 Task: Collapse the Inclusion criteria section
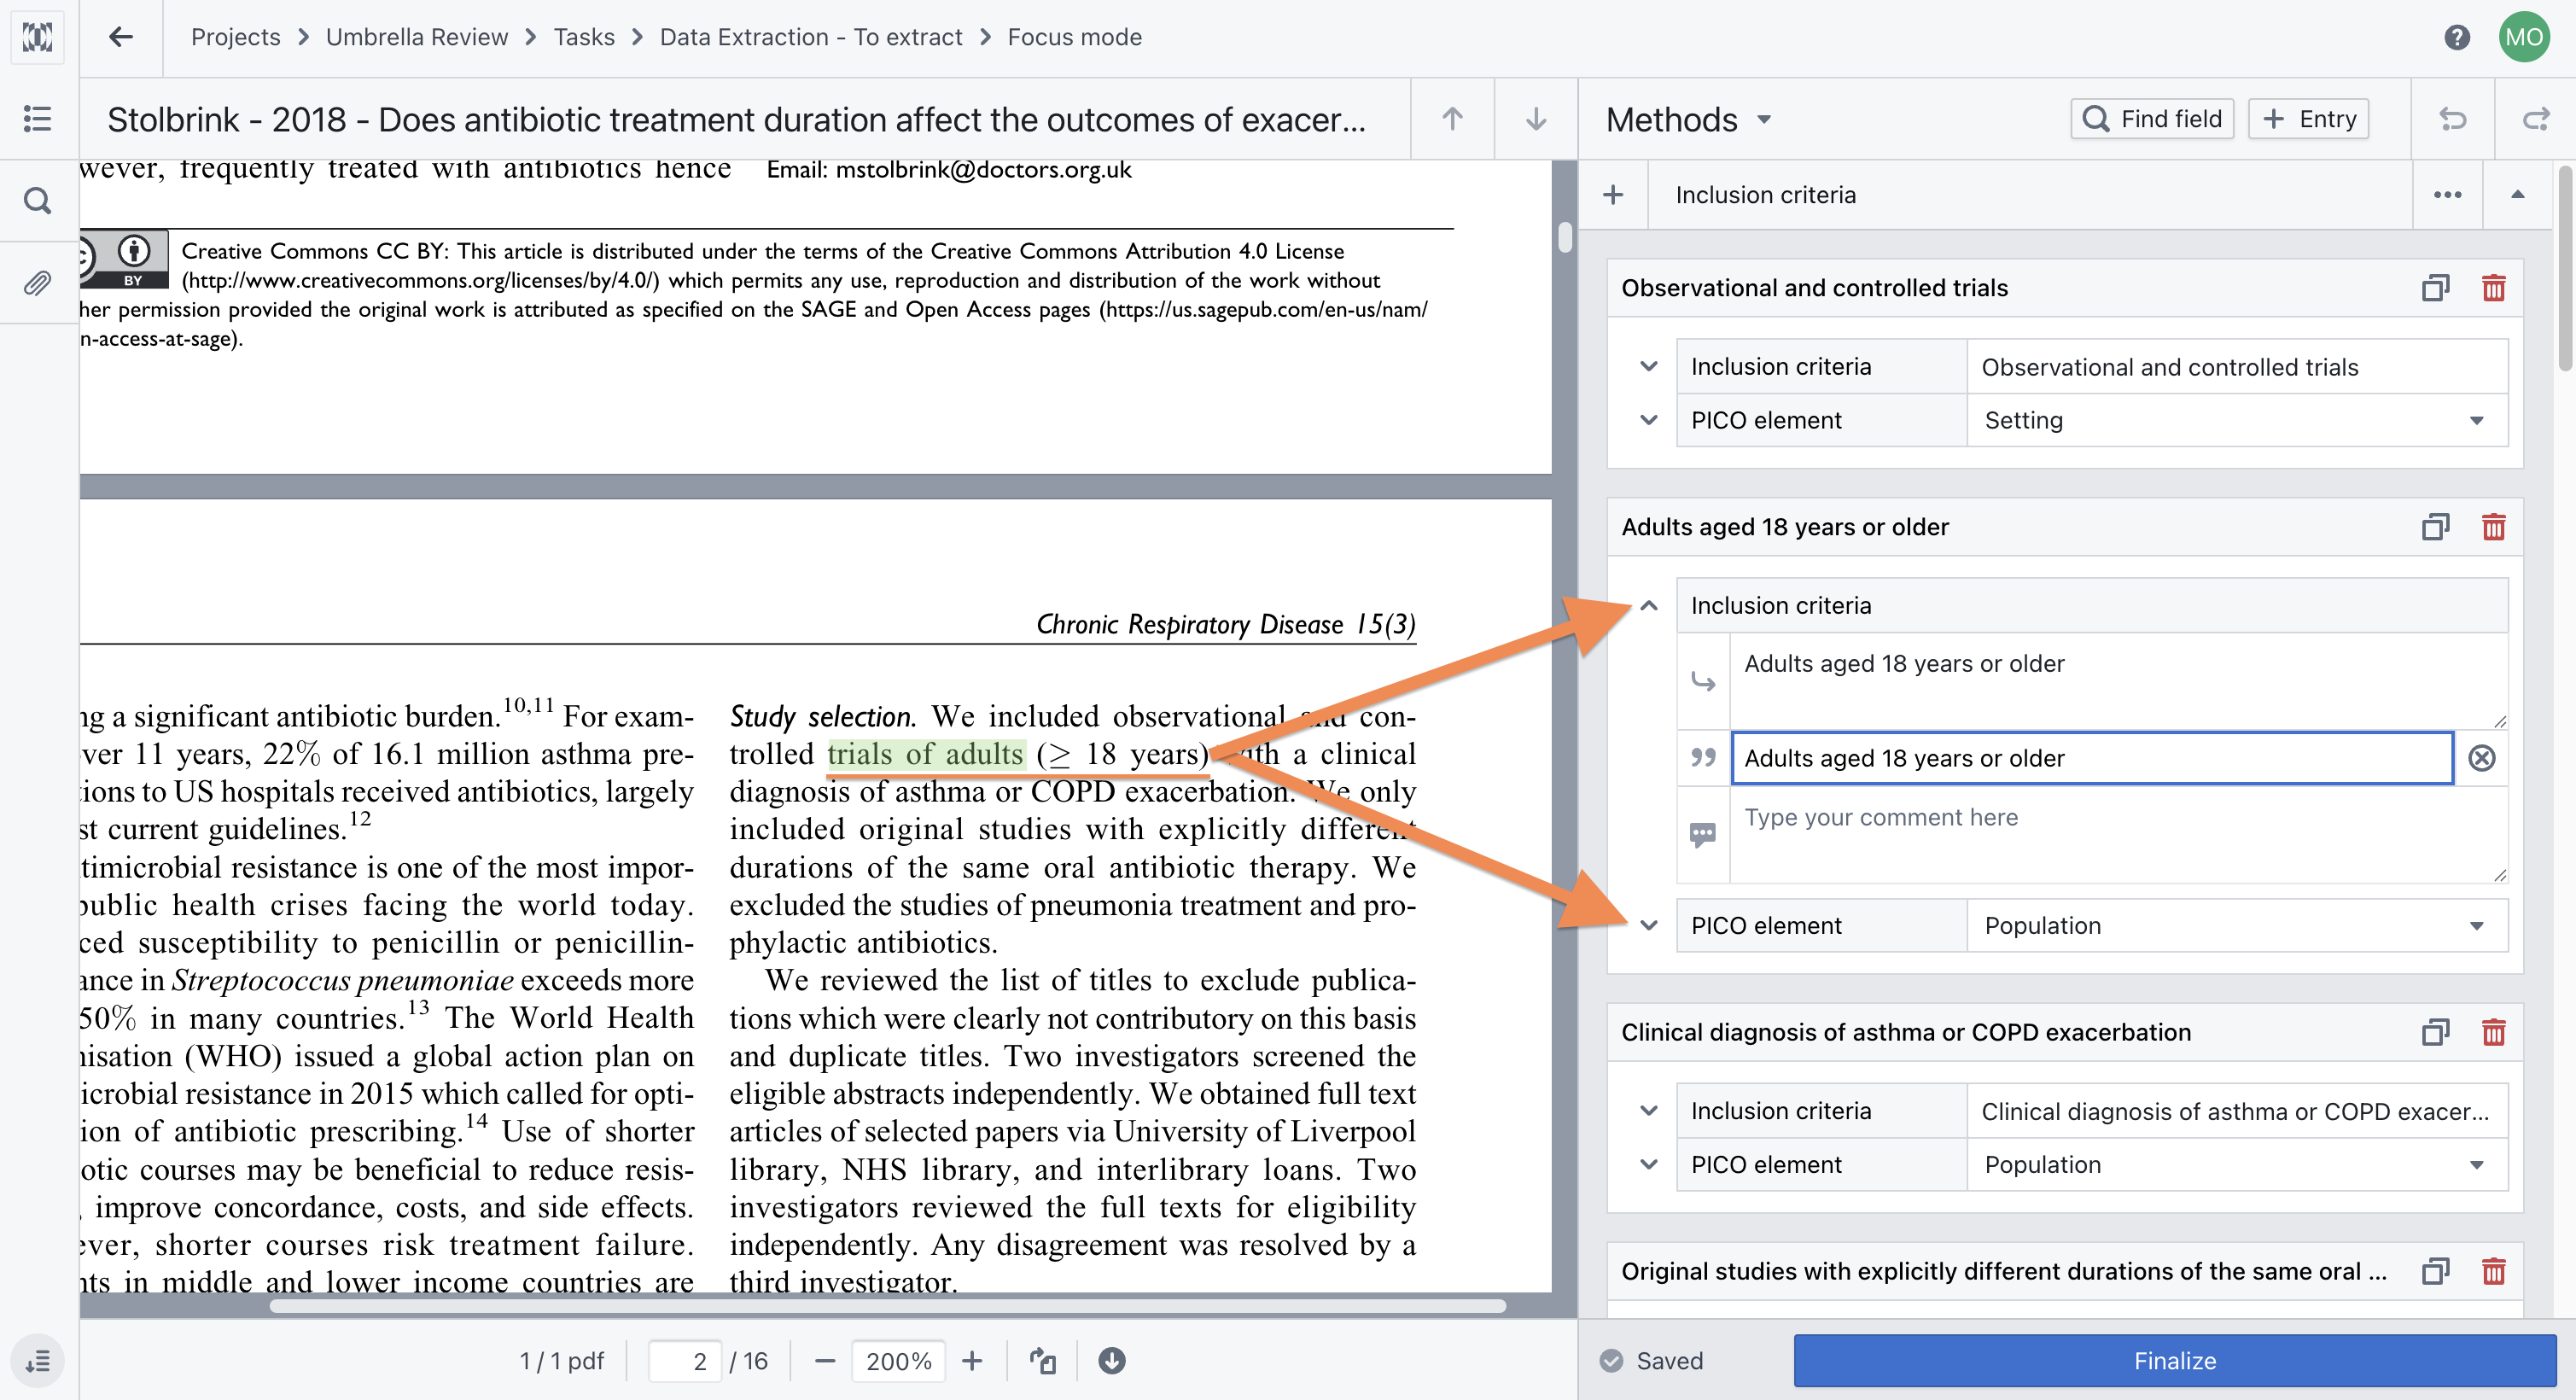pyautogui.click(x=2518, y=194)
